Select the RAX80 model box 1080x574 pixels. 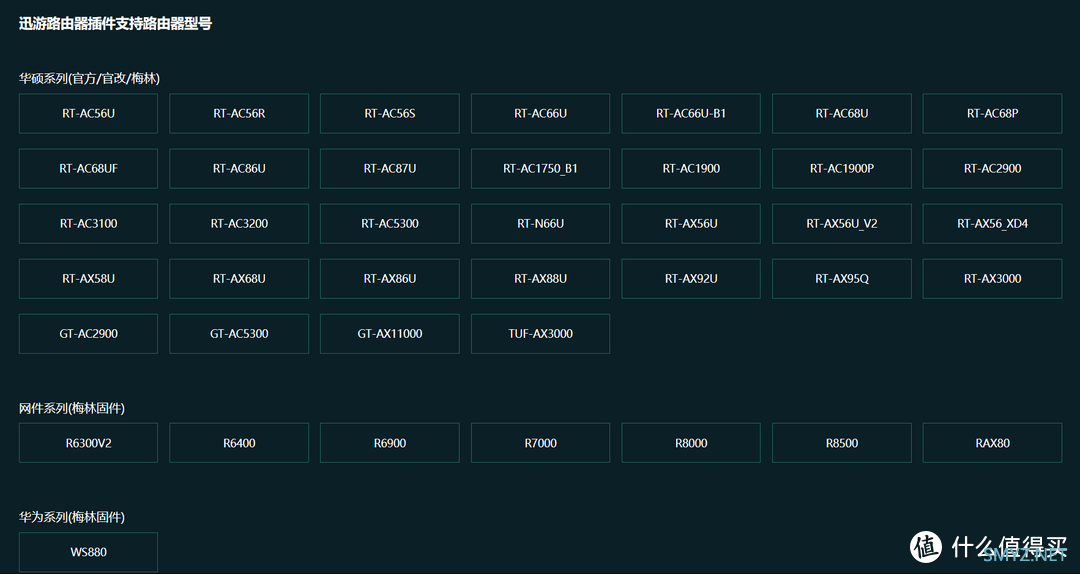(993, 443)
